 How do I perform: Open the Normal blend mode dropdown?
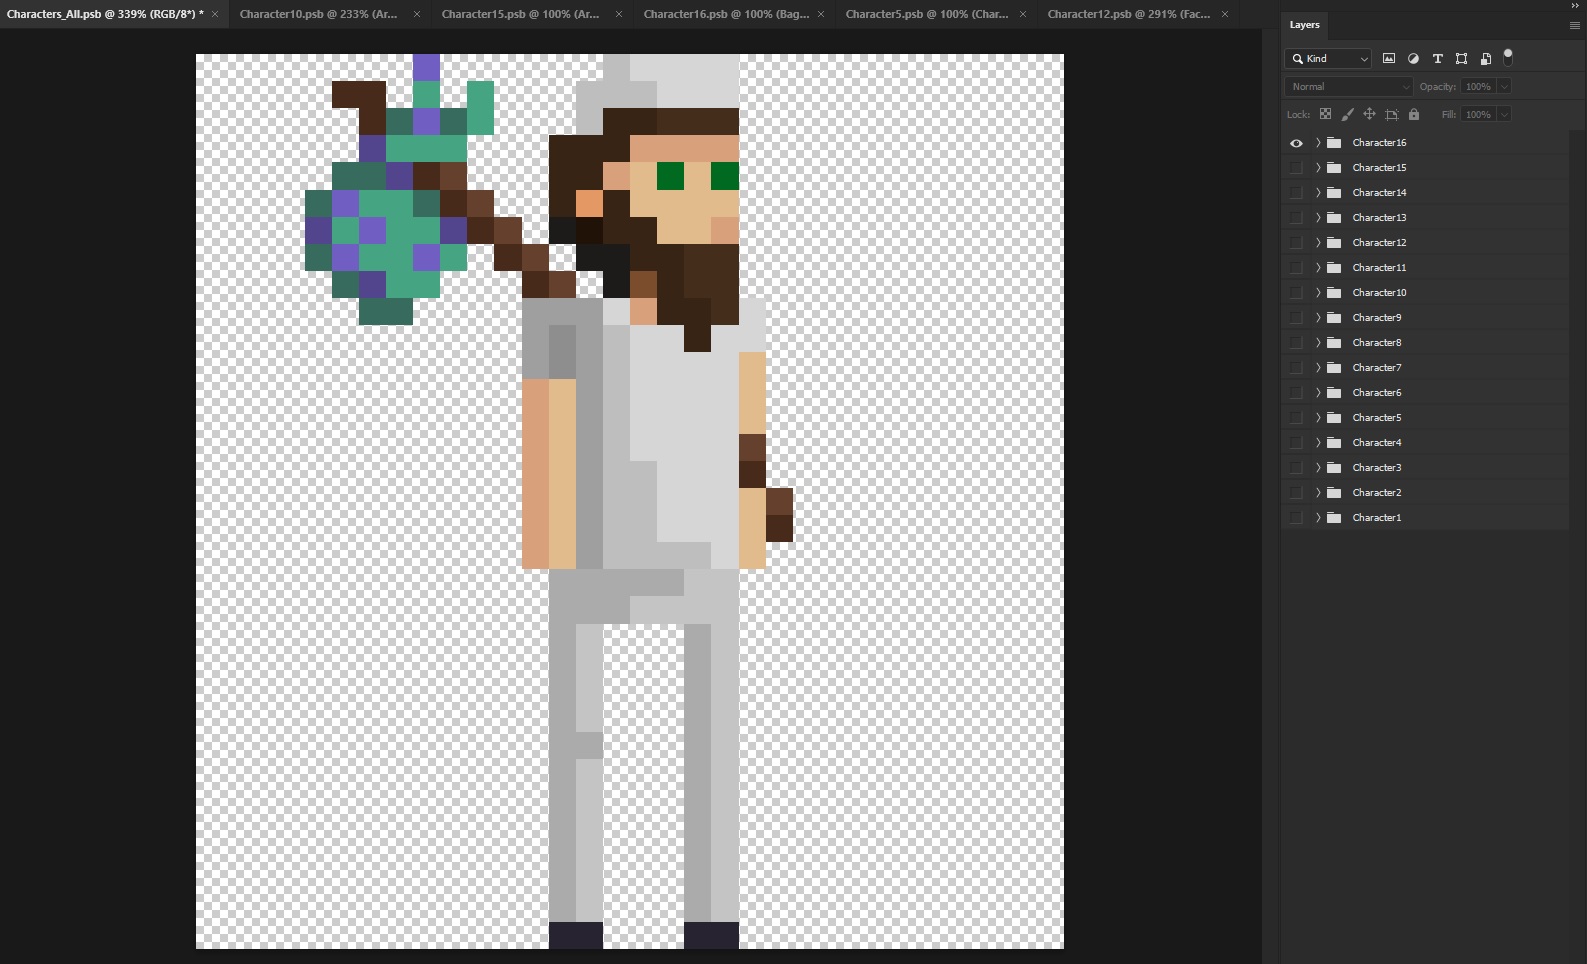[1349, 87]
